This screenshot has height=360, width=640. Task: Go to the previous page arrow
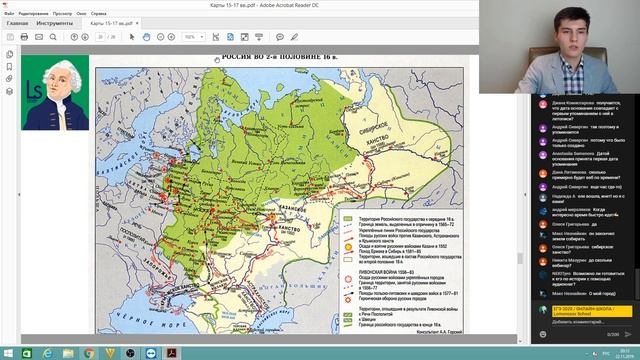[x=74, y=37]
